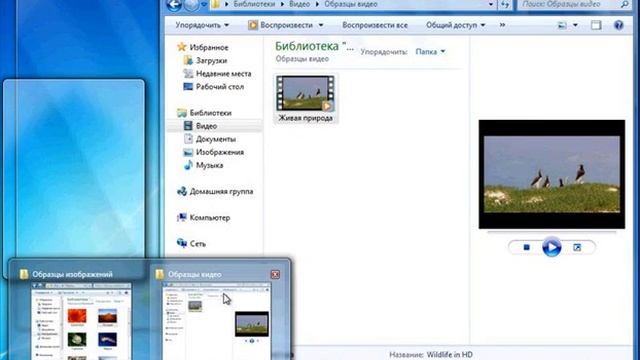Click the Wildlife in HD details text

449,355
